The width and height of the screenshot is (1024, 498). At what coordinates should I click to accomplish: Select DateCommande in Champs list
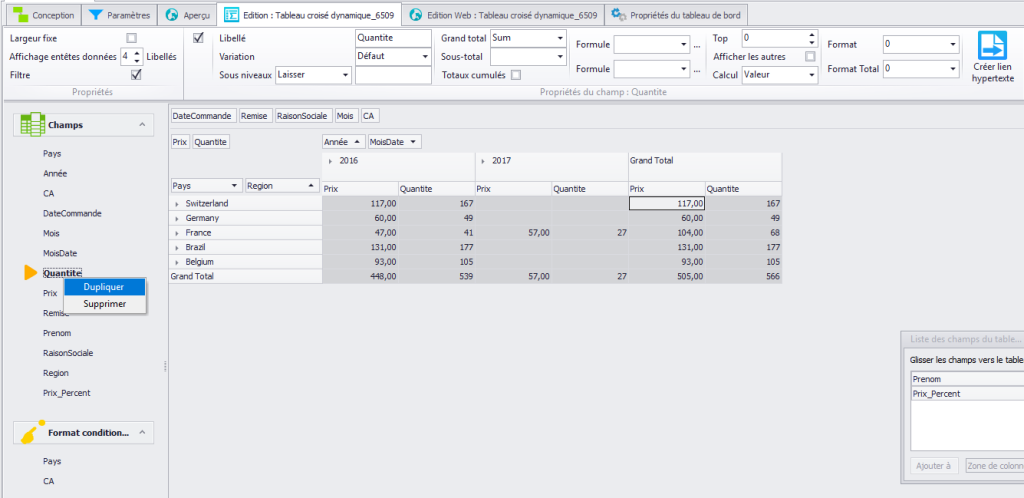tap(72, 213)
